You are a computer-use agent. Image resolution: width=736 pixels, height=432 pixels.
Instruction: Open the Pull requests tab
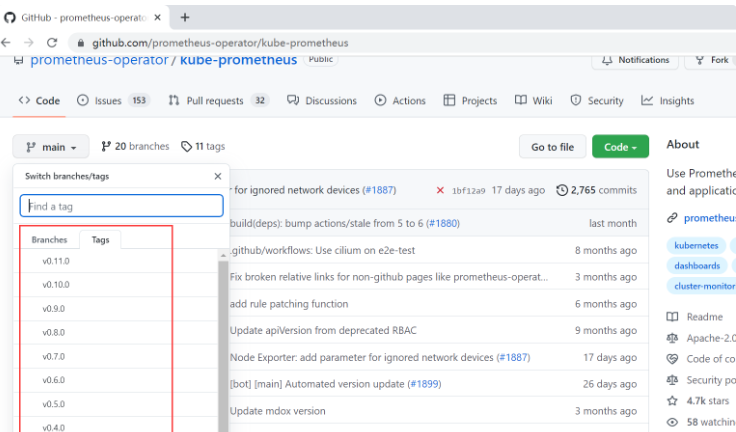click(219, 100)
